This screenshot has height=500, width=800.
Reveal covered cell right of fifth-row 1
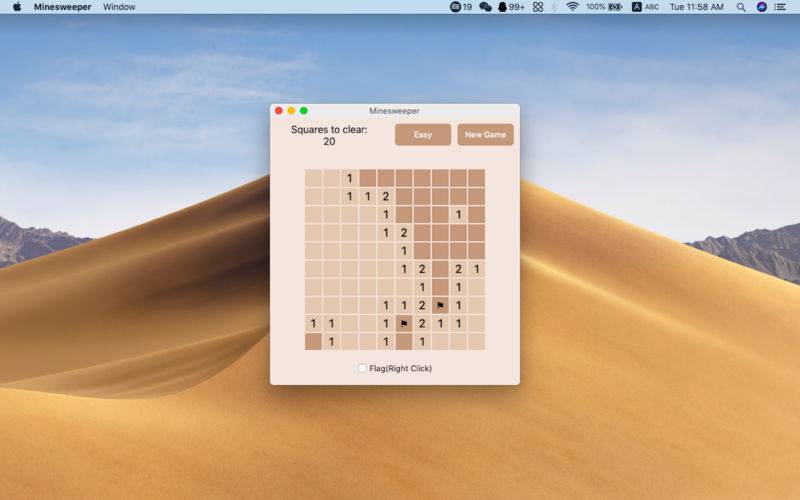(x=422, y=251)
